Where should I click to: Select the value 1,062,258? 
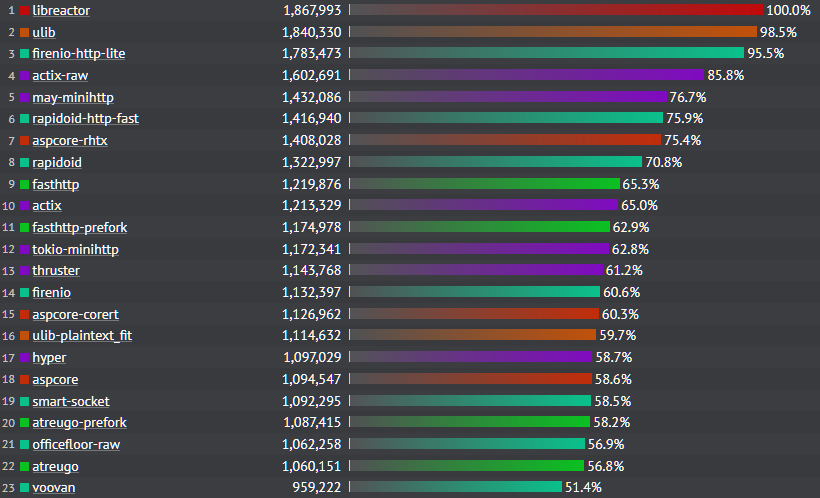(x=312, y=445)
